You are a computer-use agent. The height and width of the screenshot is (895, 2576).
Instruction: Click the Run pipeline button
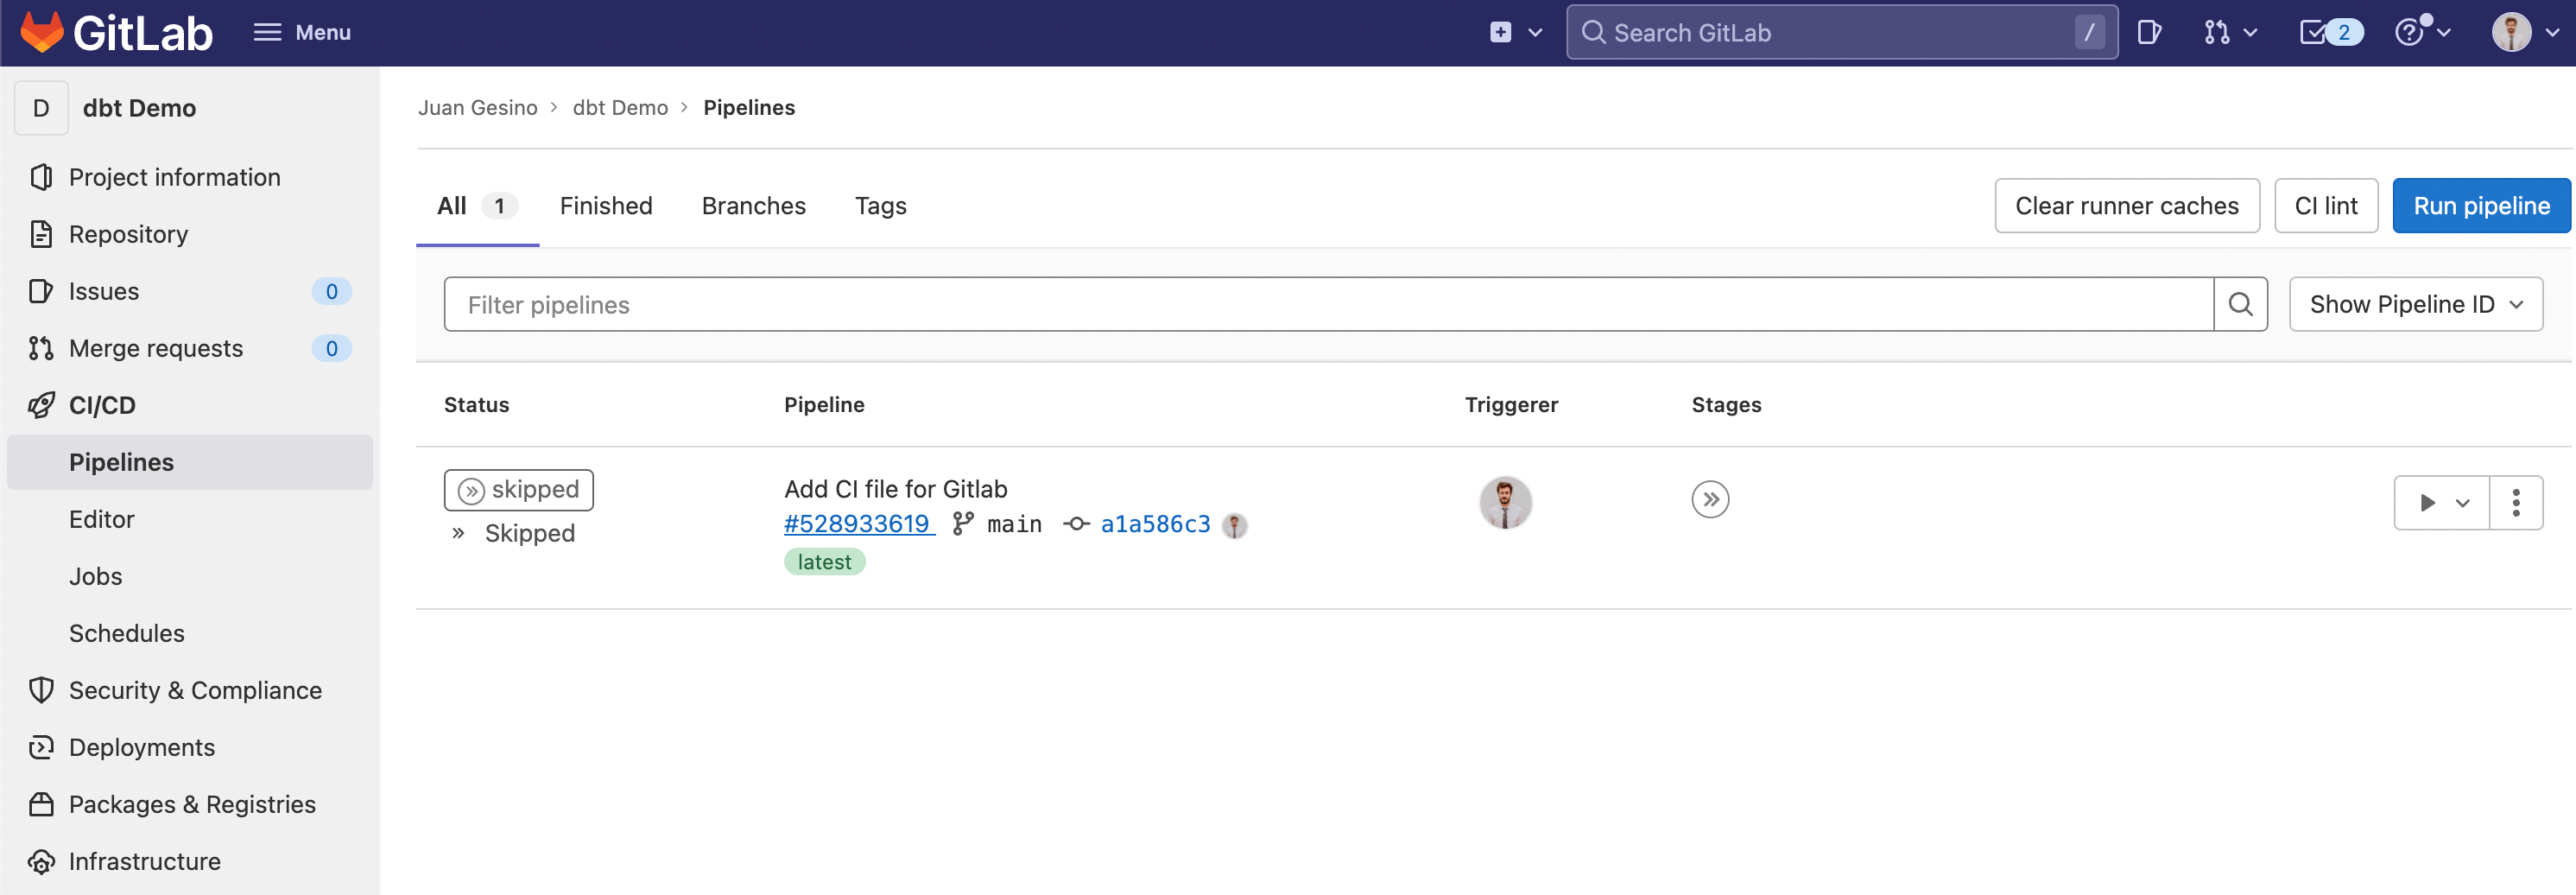(x=2480, y=206)
